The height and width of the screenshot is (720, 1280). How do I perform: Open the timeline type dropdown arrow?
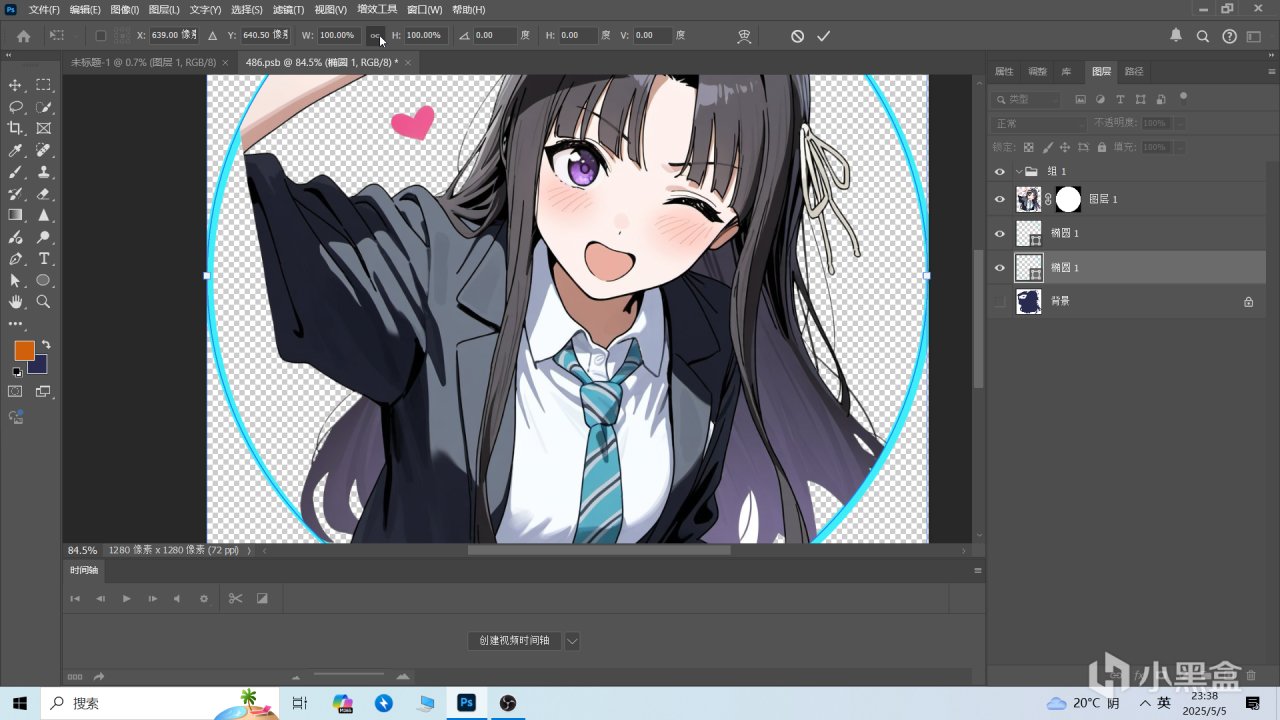572,641
